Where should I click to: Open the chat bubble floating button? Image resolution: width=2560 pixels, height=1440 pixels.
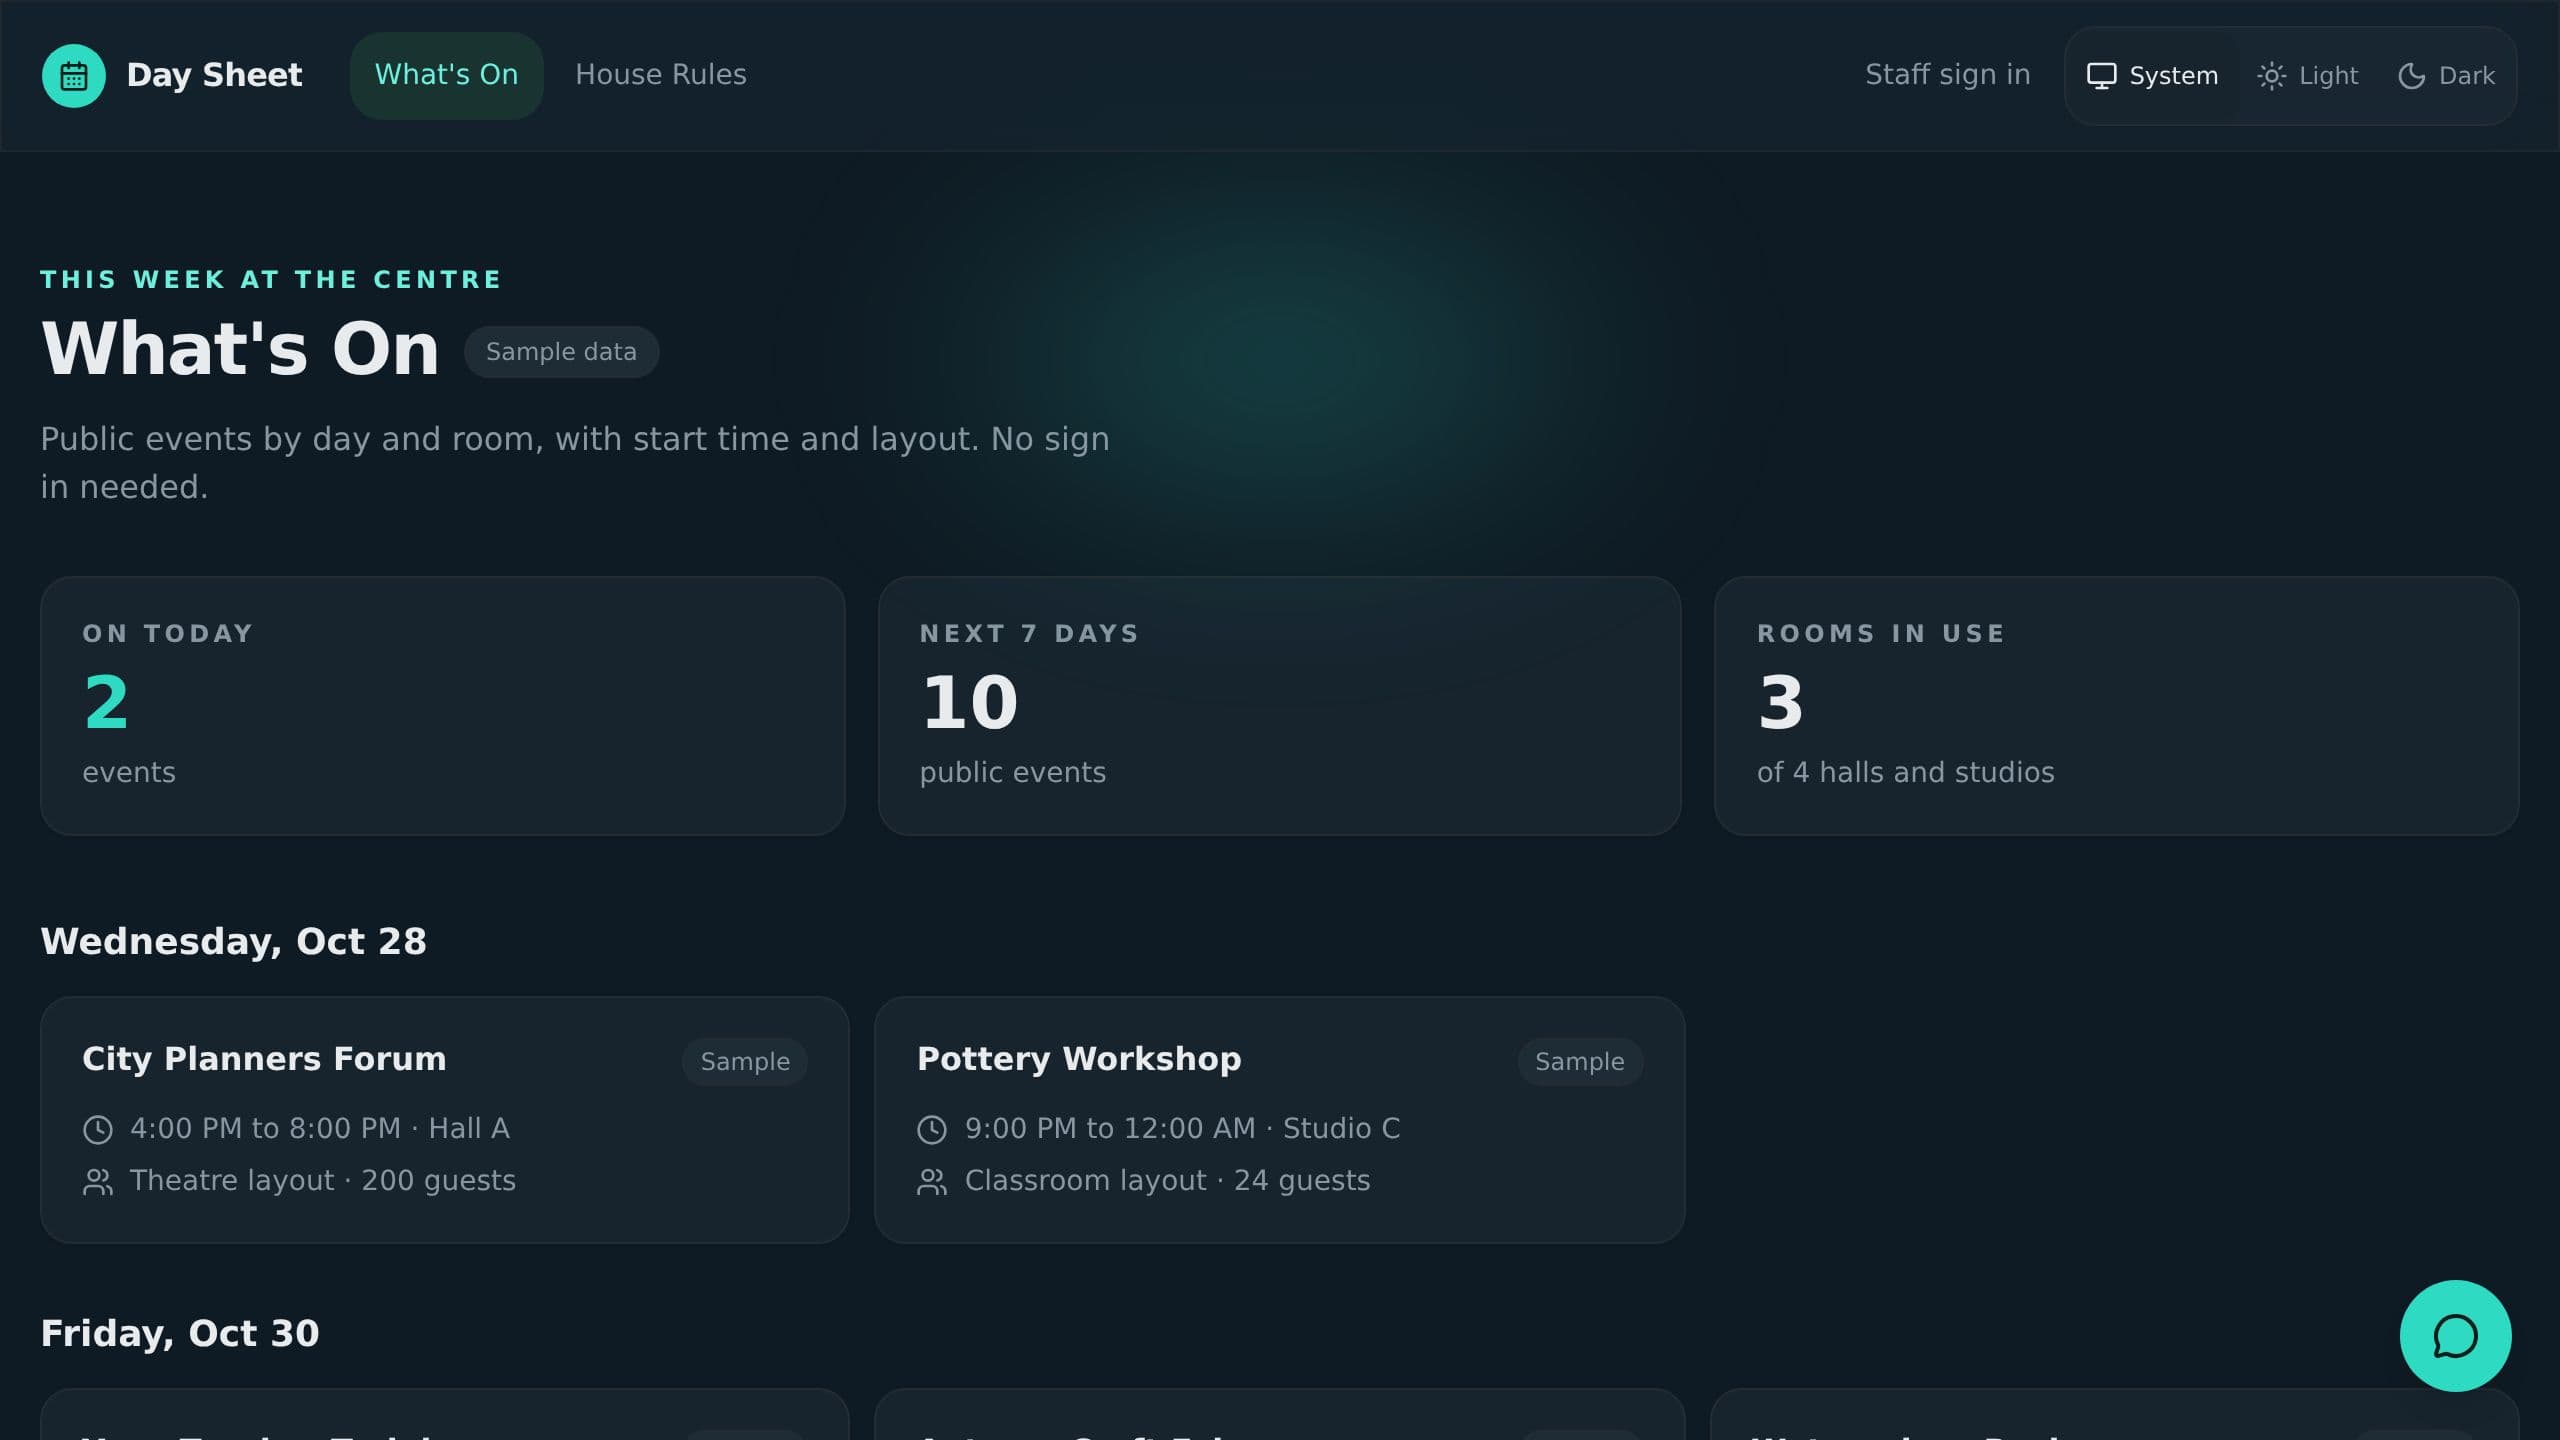tap(2455, 1336)
